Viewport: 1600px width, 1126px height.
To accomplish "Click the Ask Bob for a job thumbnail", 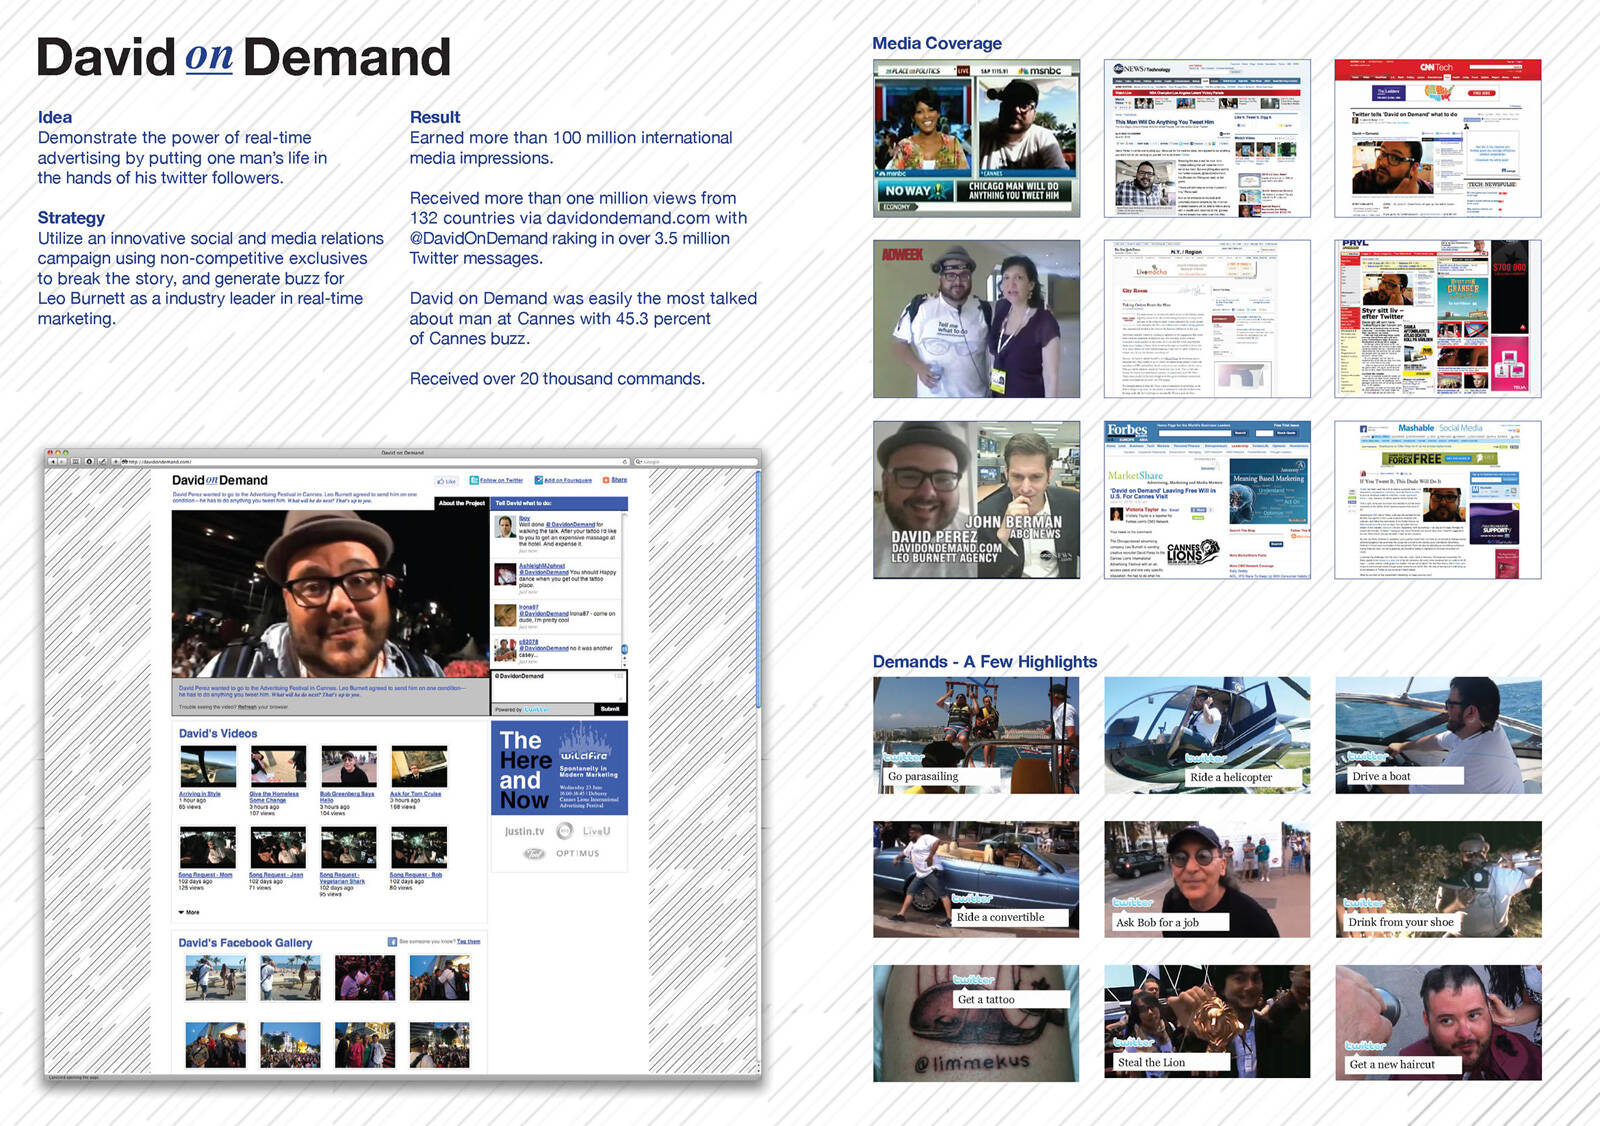I will coord(1207,879).
